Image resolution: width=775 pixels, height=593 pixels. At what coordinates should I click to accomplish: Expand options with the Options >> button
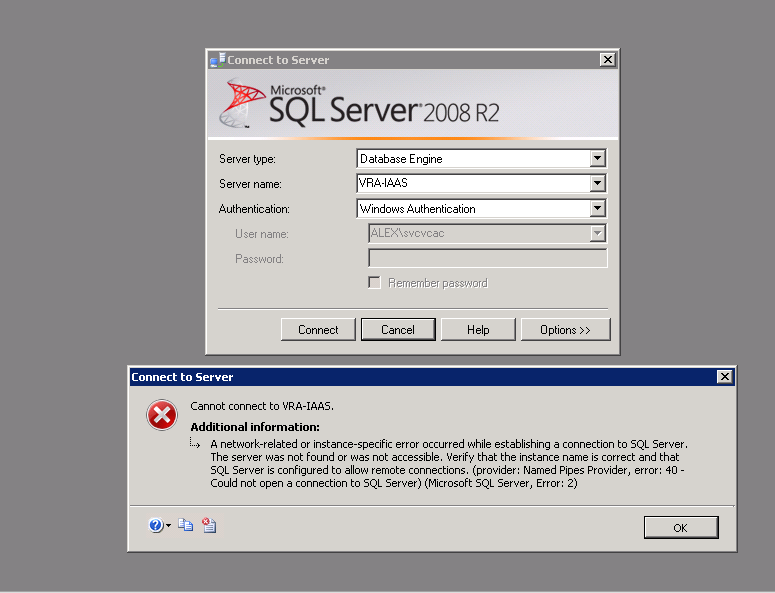(x=565, y=330)
